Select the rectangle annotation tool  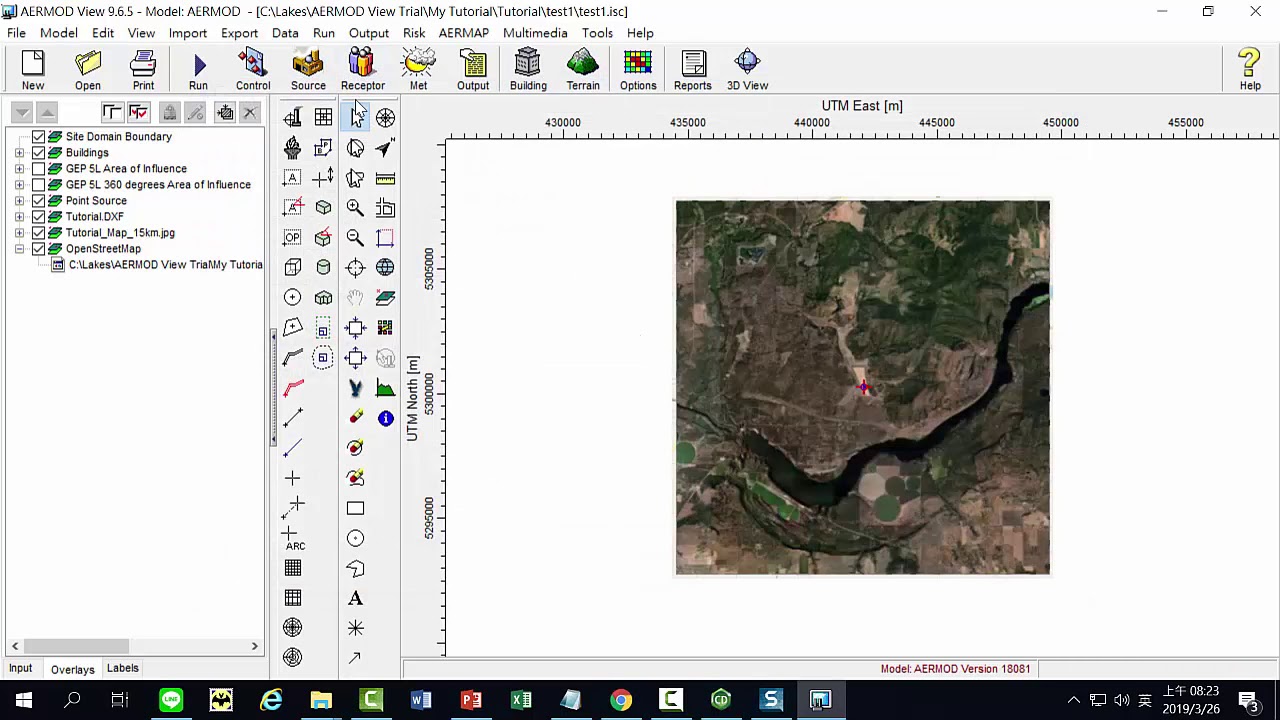pos(355,508)
